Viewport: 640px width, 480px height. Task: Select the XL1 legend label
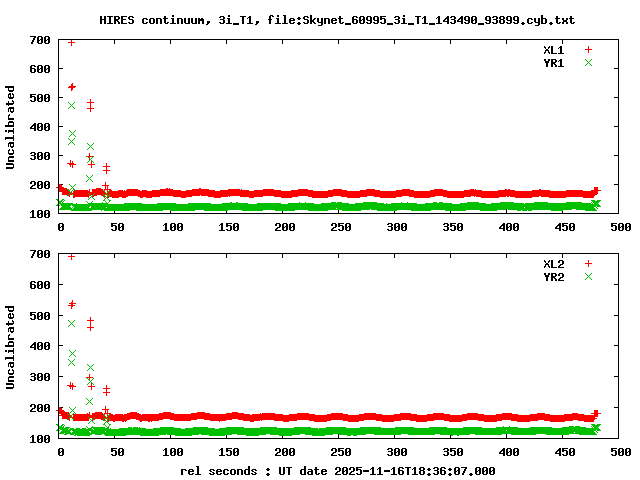553,49
